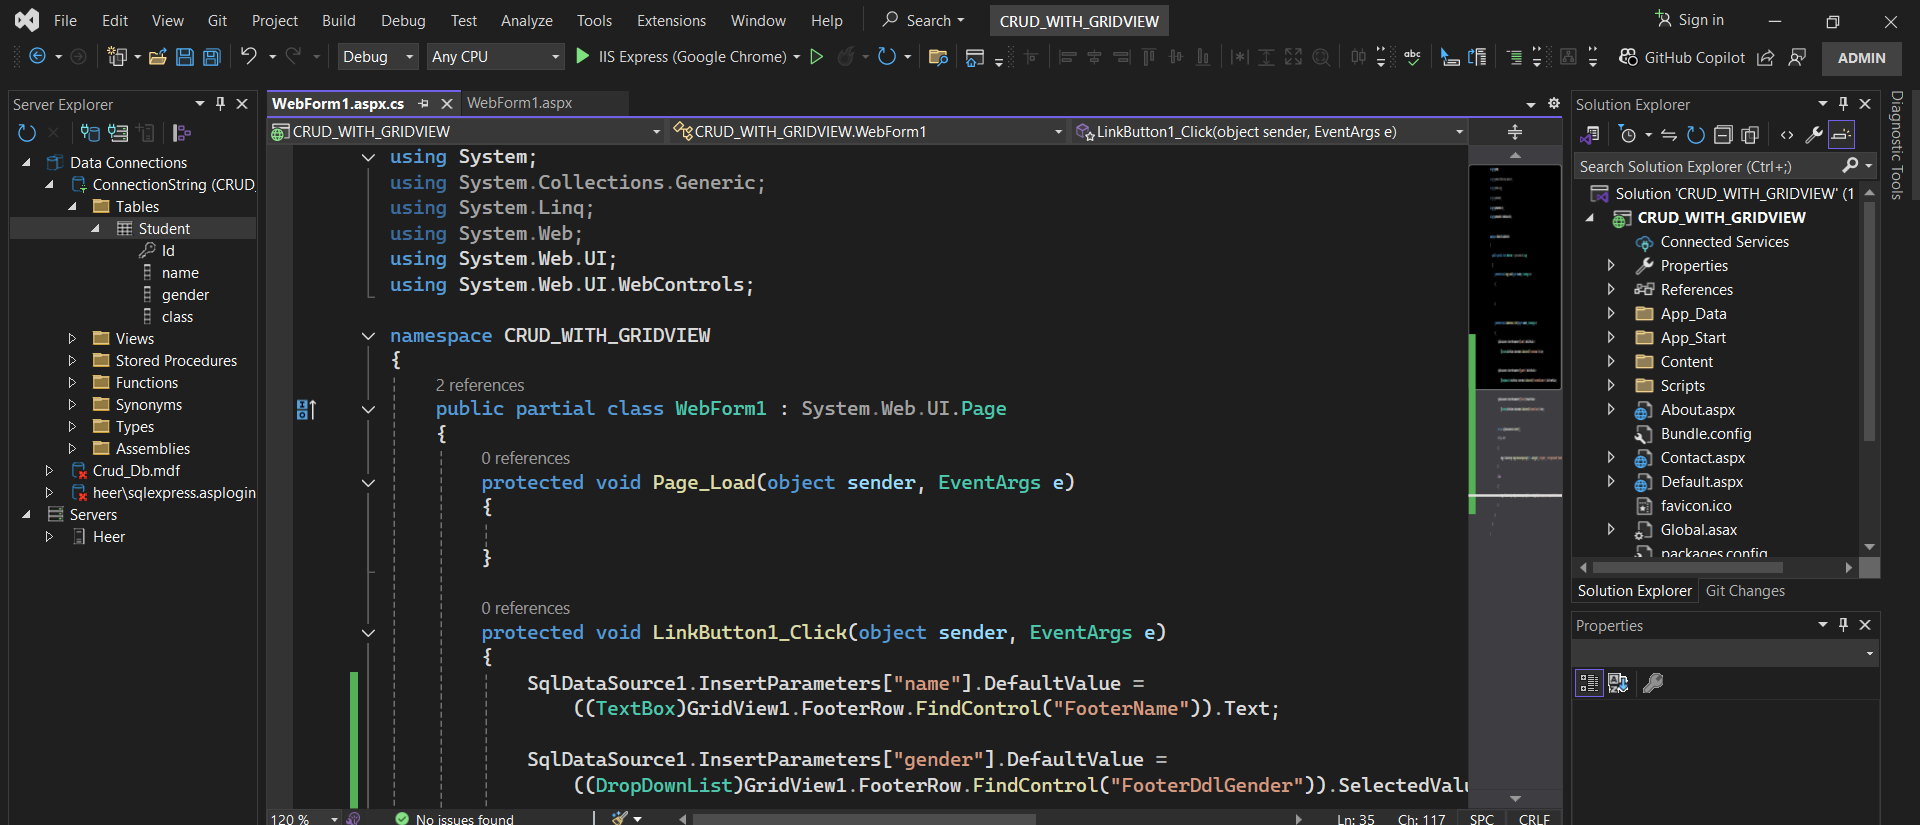This screenshot has width=1920, height=825.
Task: Open the Build menu
Action: point(338,20)
